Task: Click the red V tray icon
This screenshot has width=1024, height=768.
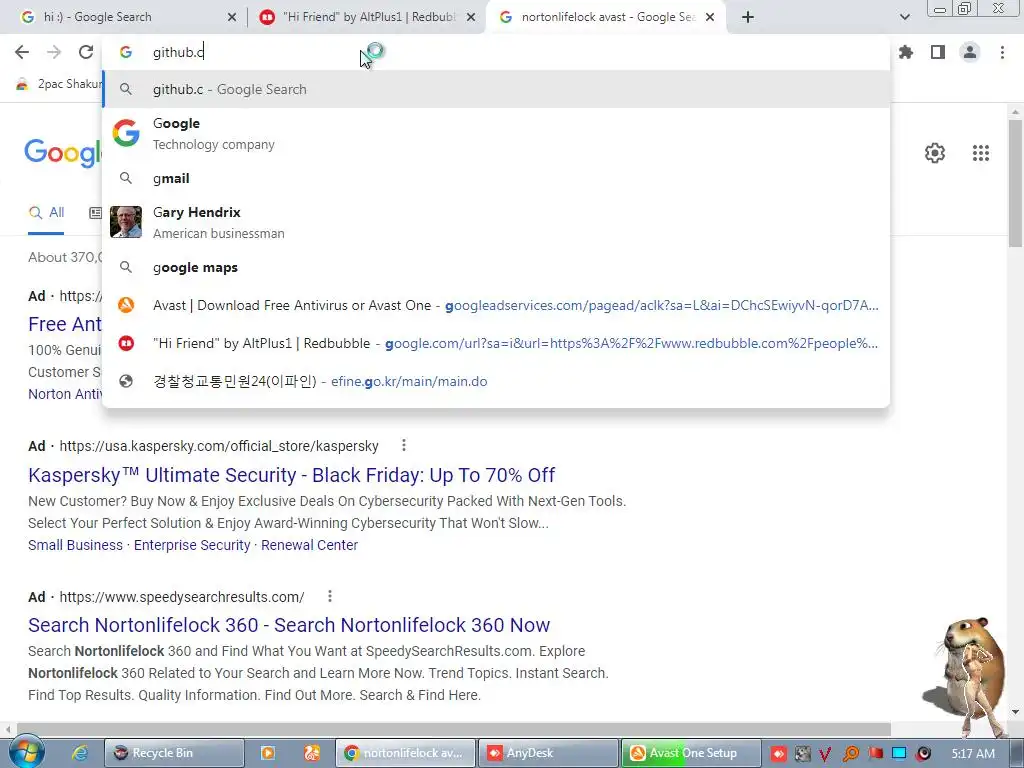Action: coord(825,754)
